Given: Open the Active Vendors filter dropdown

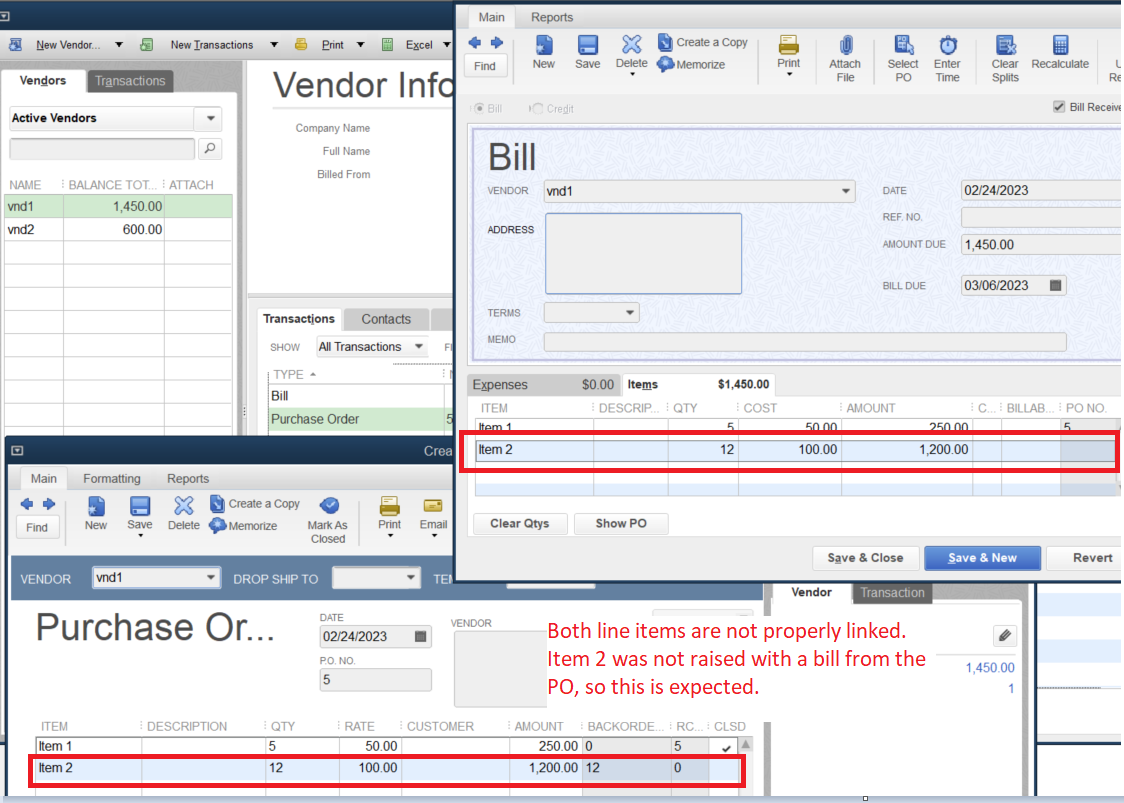Looking at the screenshot, I should 211,118.
